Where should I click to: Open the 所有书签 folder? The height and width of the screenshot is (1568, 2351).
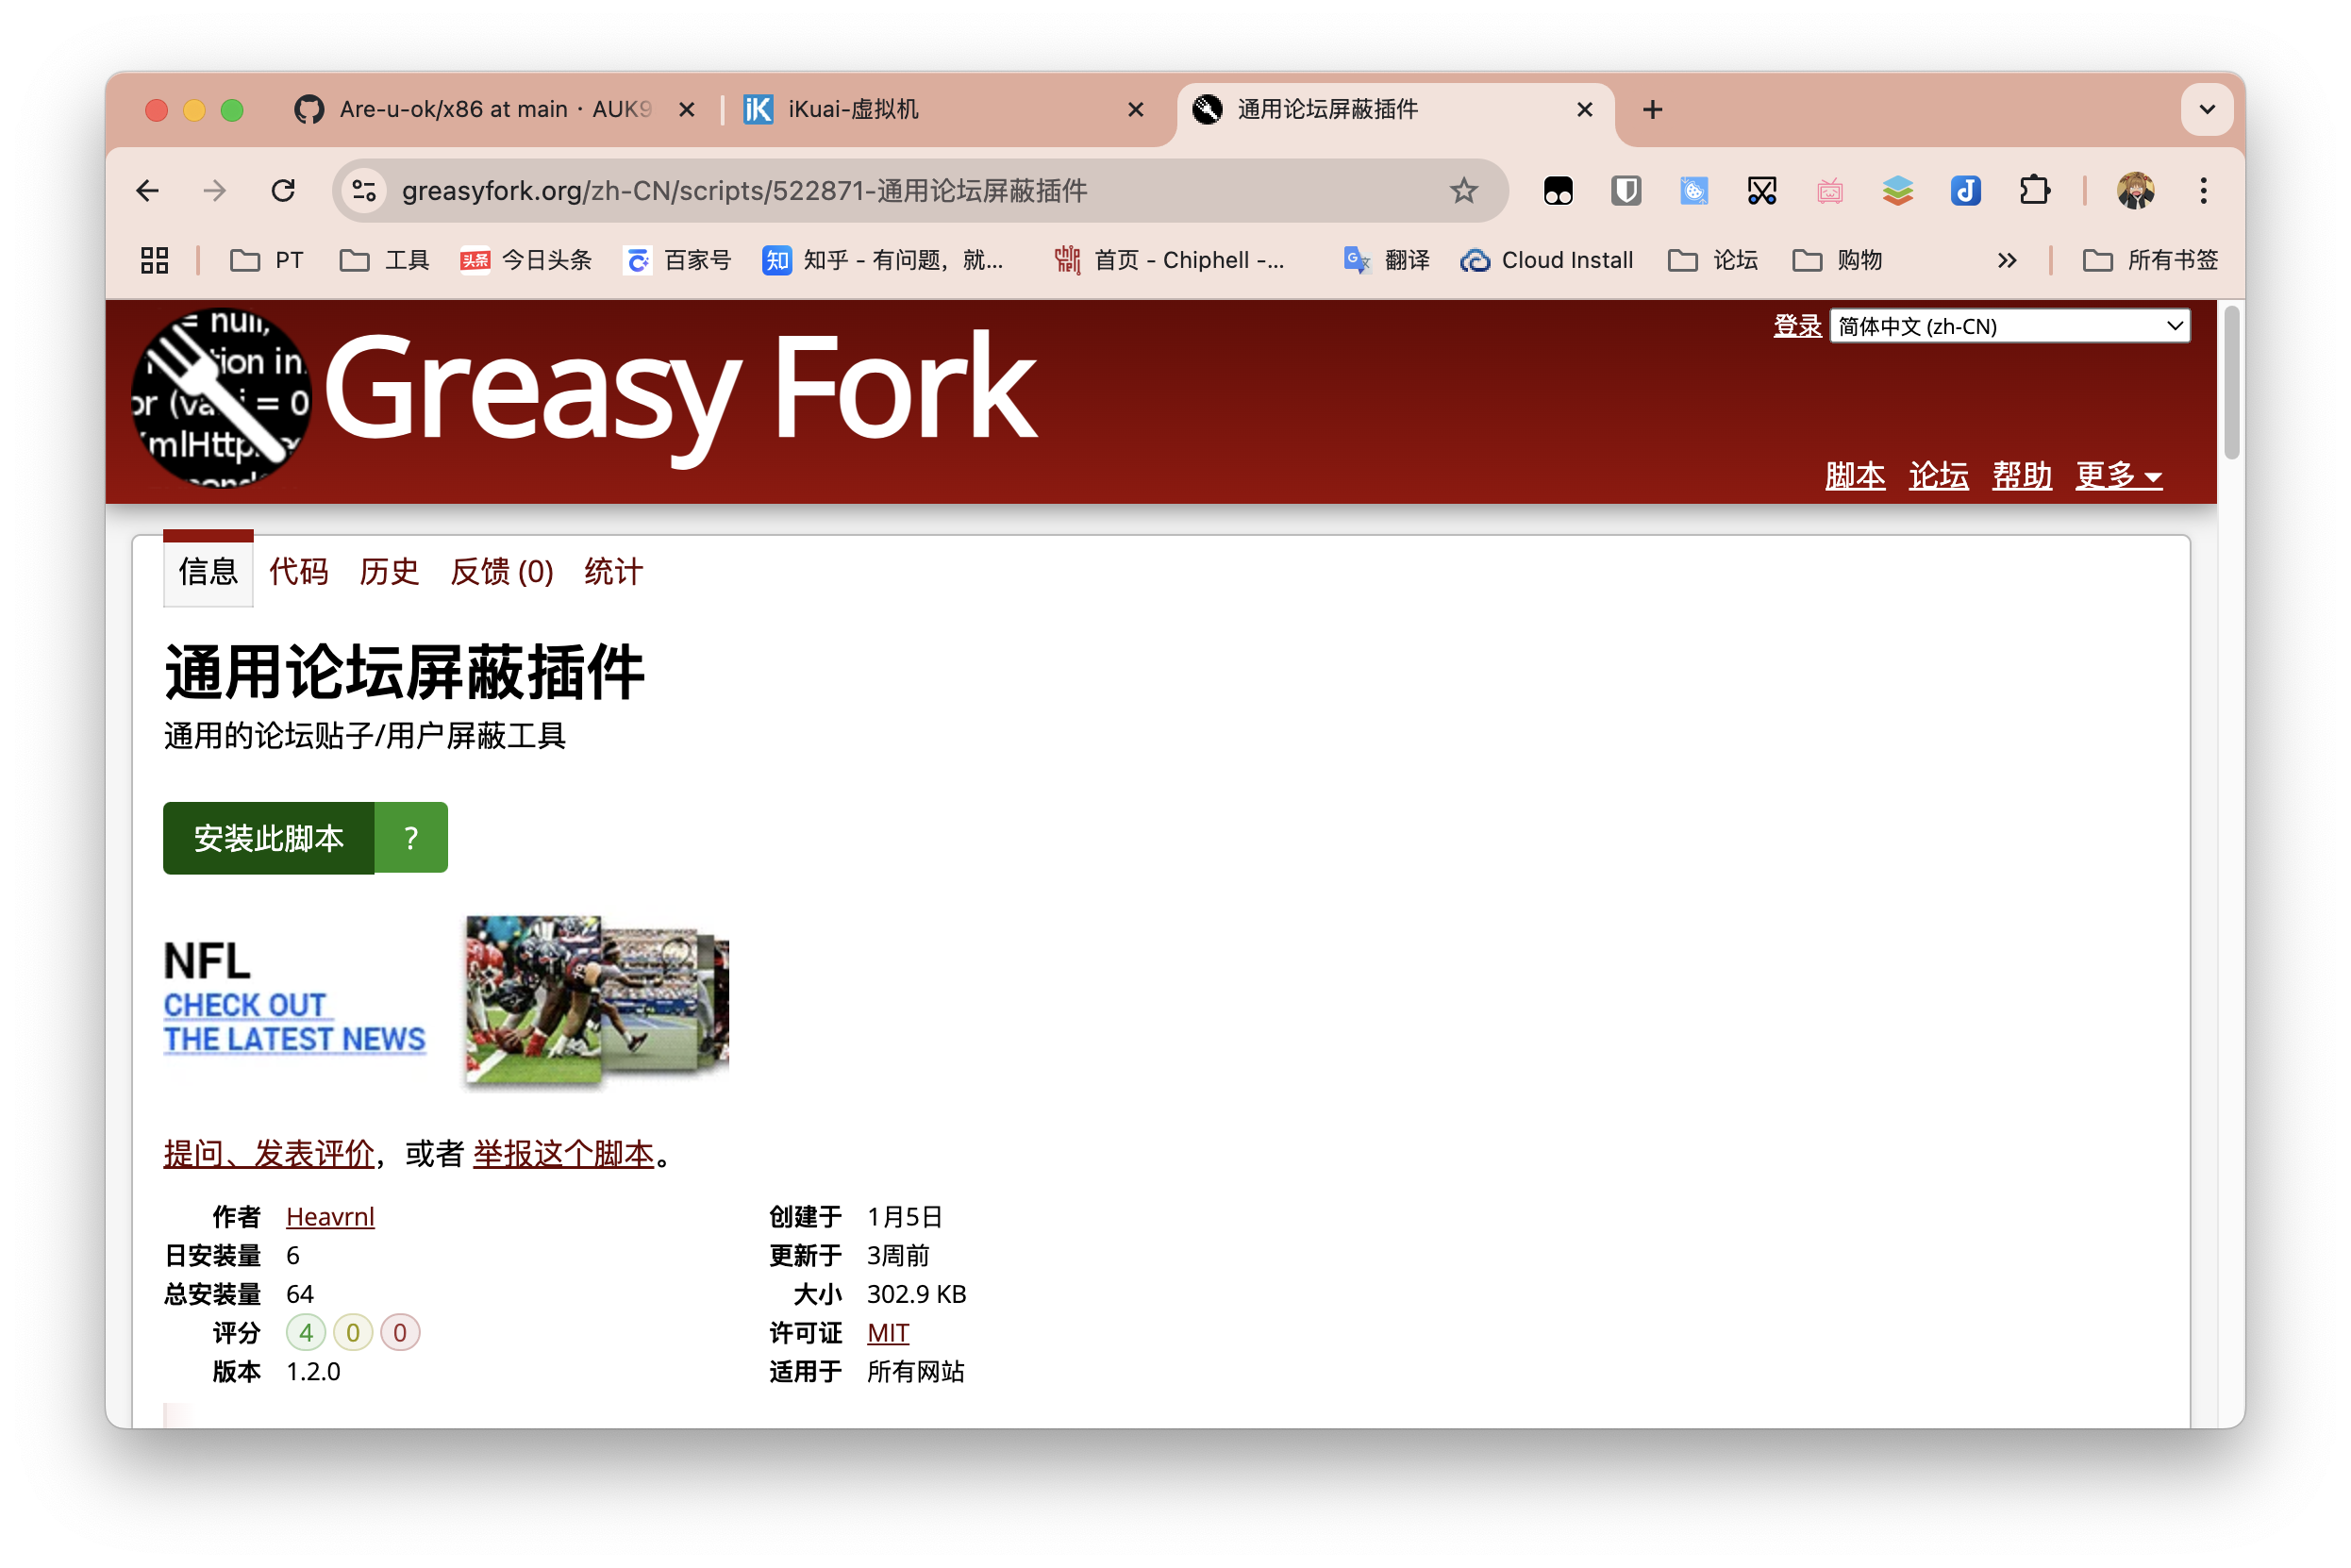point(2150,261)
